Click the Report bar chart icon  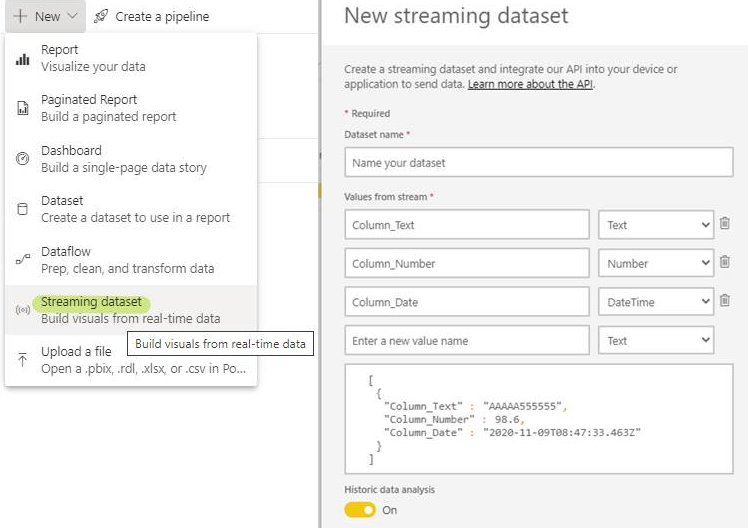pyautogui.click(x=22, y=59)
